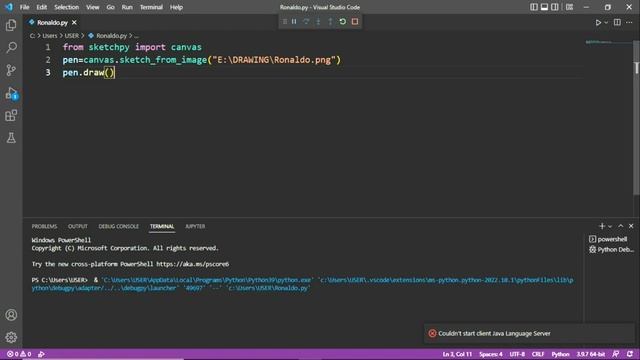
Task: Maximize the panel size chevron
Action: tap(620, 226)
